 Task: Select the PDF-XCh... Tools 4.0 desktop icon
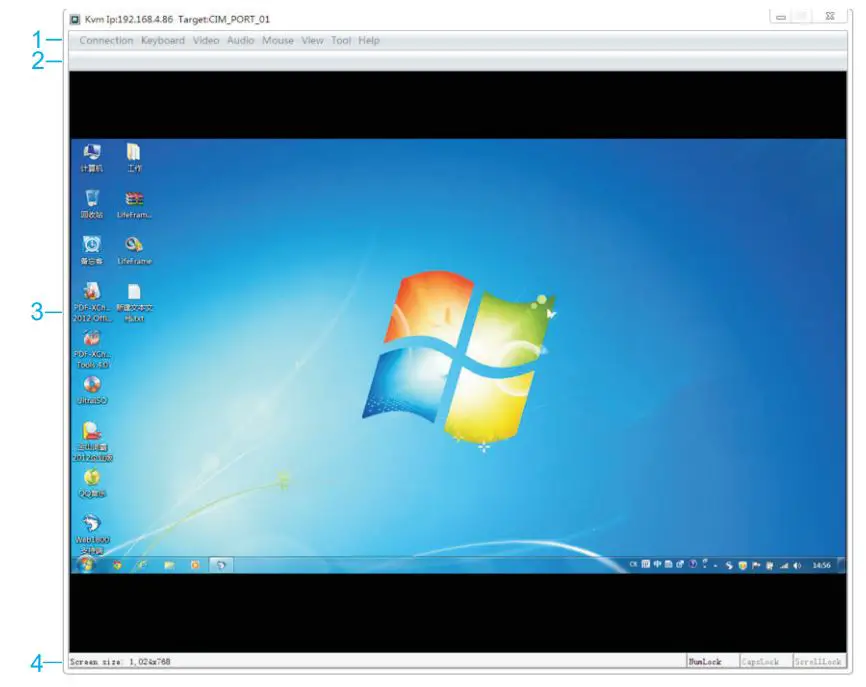92,350
